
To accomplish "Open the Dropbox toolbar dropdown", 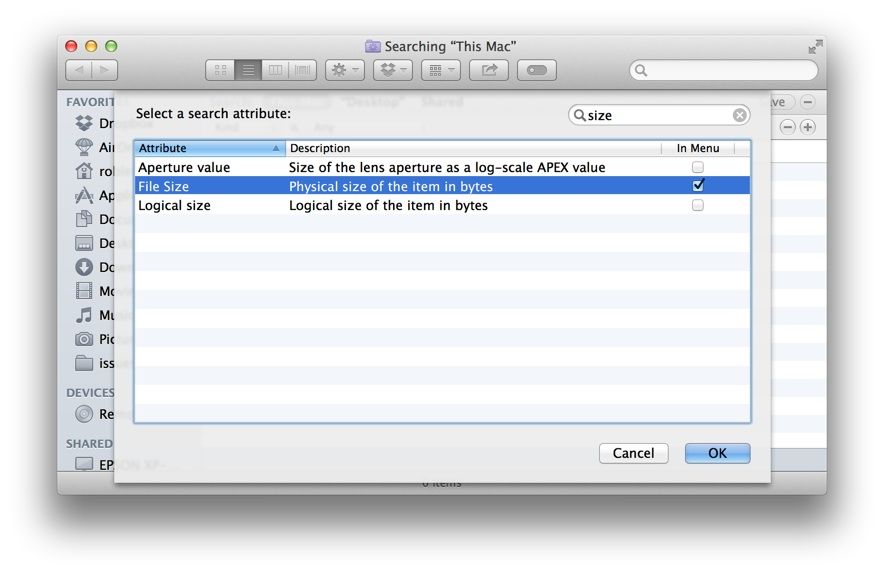I will (392, 70).
